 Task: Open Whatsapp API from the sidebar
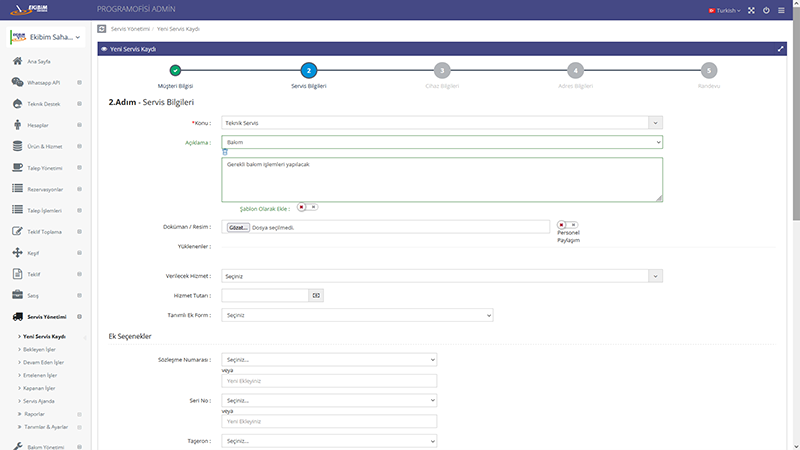click(x=44, y=83)
